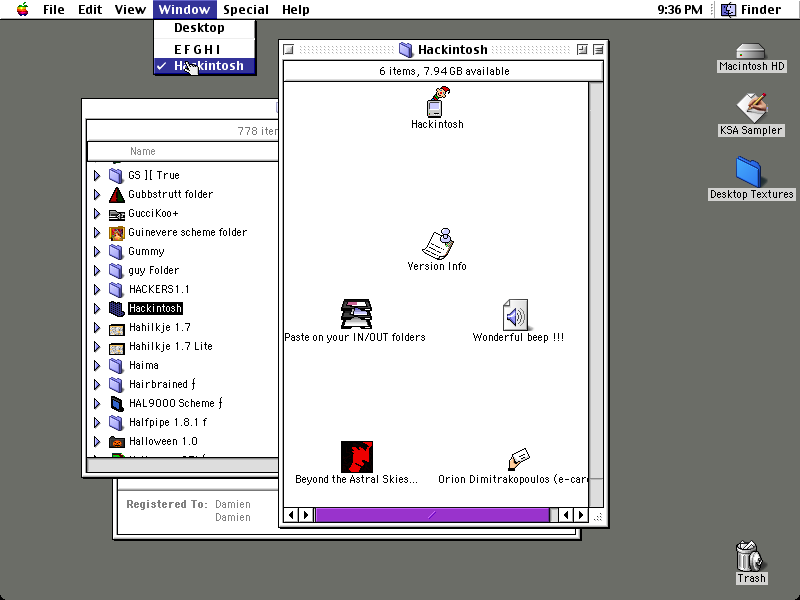Open the Special menu
The height and width of the screenshot is (600, 800).
(246, 10)
